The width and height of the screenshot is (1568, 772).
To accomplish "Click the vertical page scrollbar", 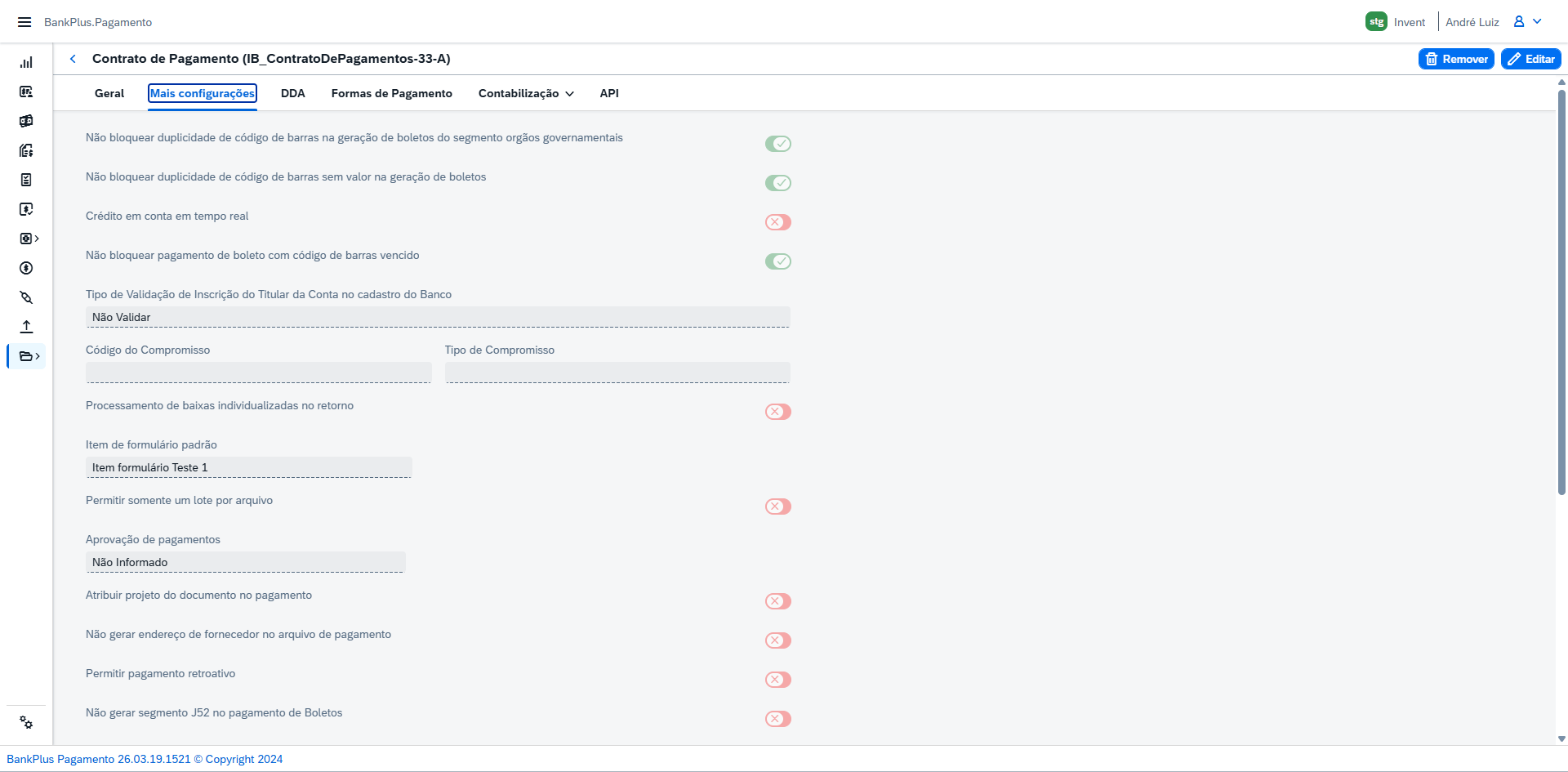I will (1561, 292).
